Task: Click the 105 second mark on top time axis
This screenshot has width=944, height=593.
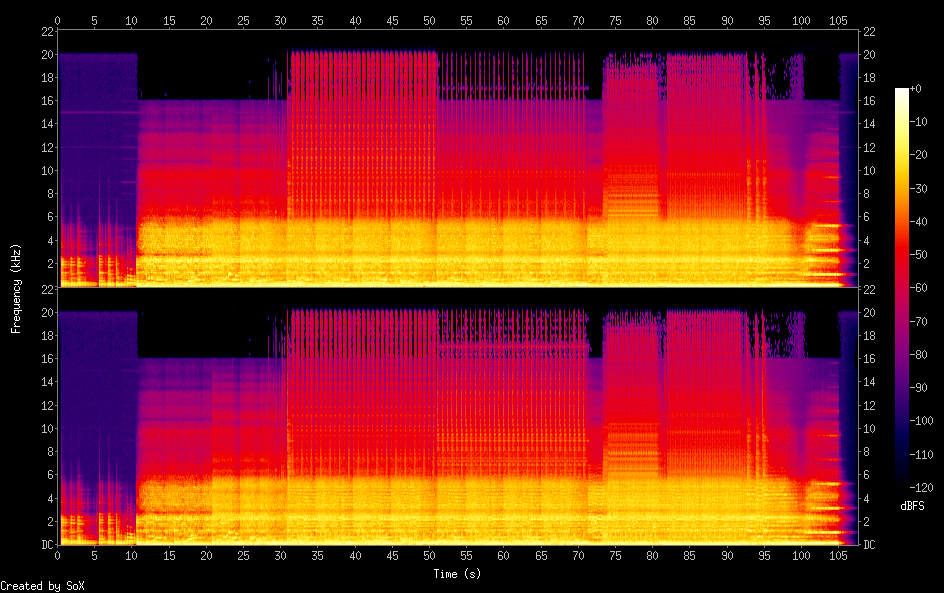Action: click(838, 19)
